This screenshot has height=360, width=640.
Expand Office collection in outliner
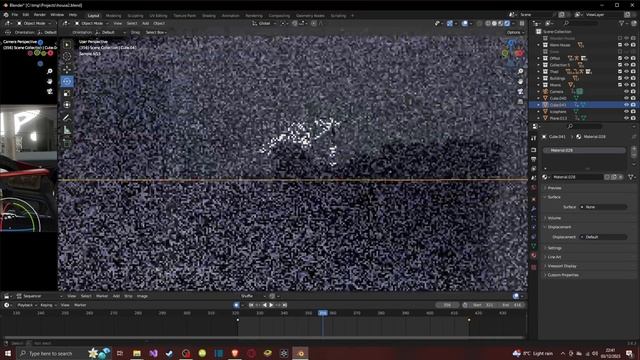coord(538,58)
